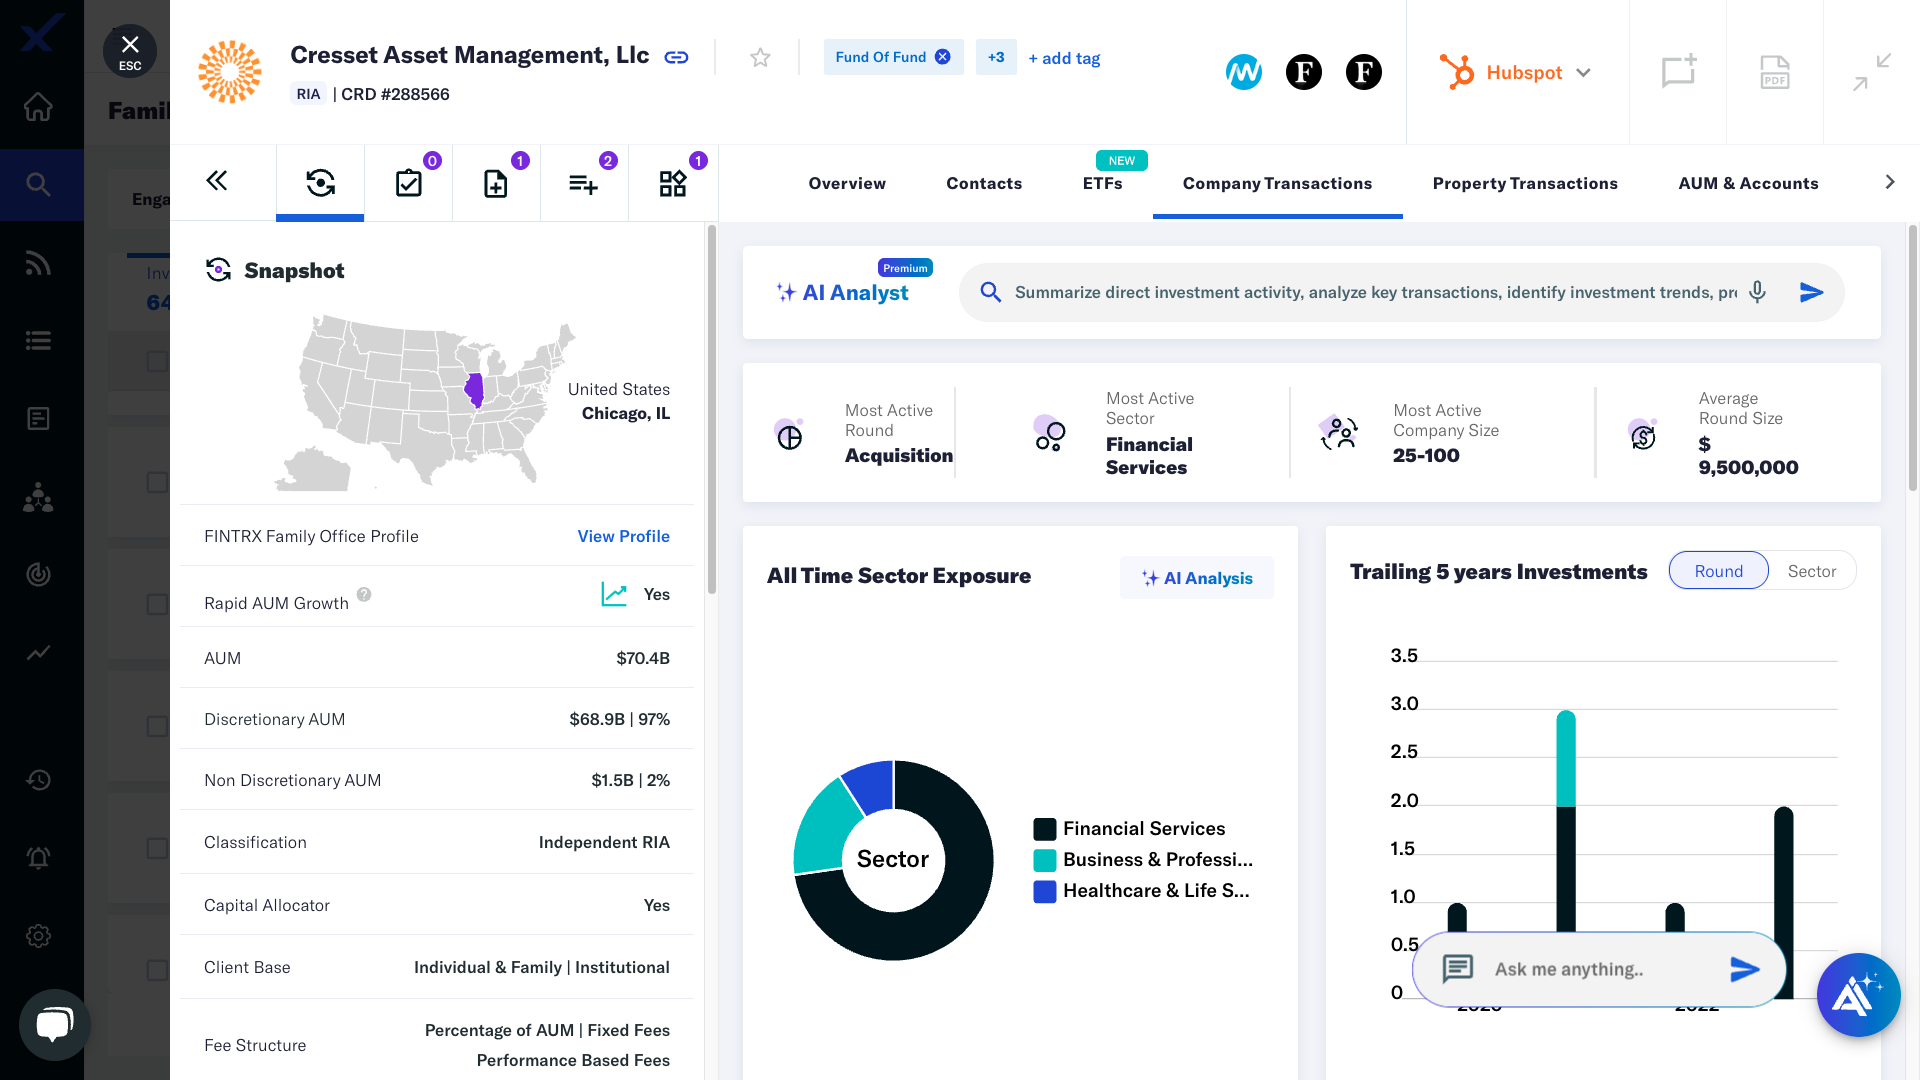The width and height of the screenshot is (1920, 1080).
Task: Select the Snapshot tab icon
Action: (320, 183)
